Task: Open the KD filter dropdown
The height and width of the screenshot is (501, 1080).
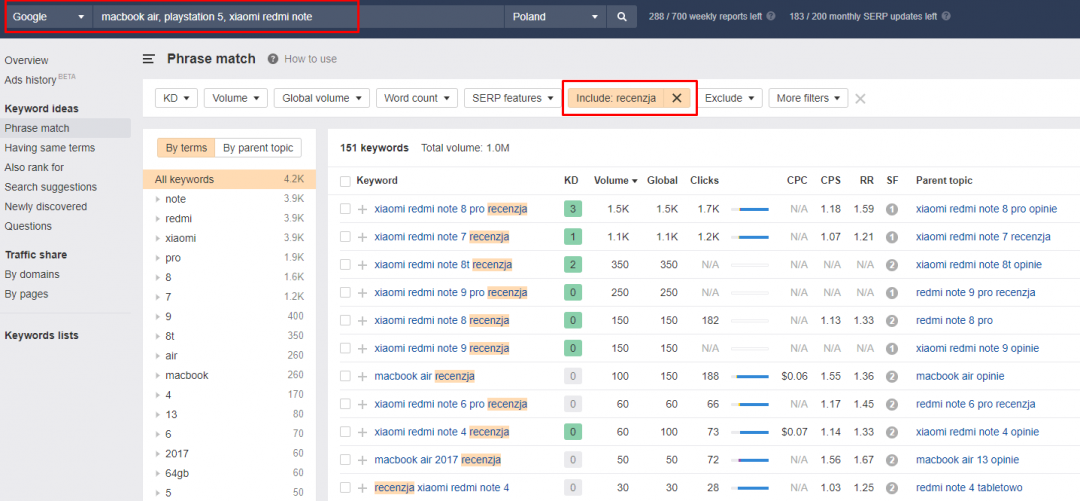Action: (x=176, y=98)
